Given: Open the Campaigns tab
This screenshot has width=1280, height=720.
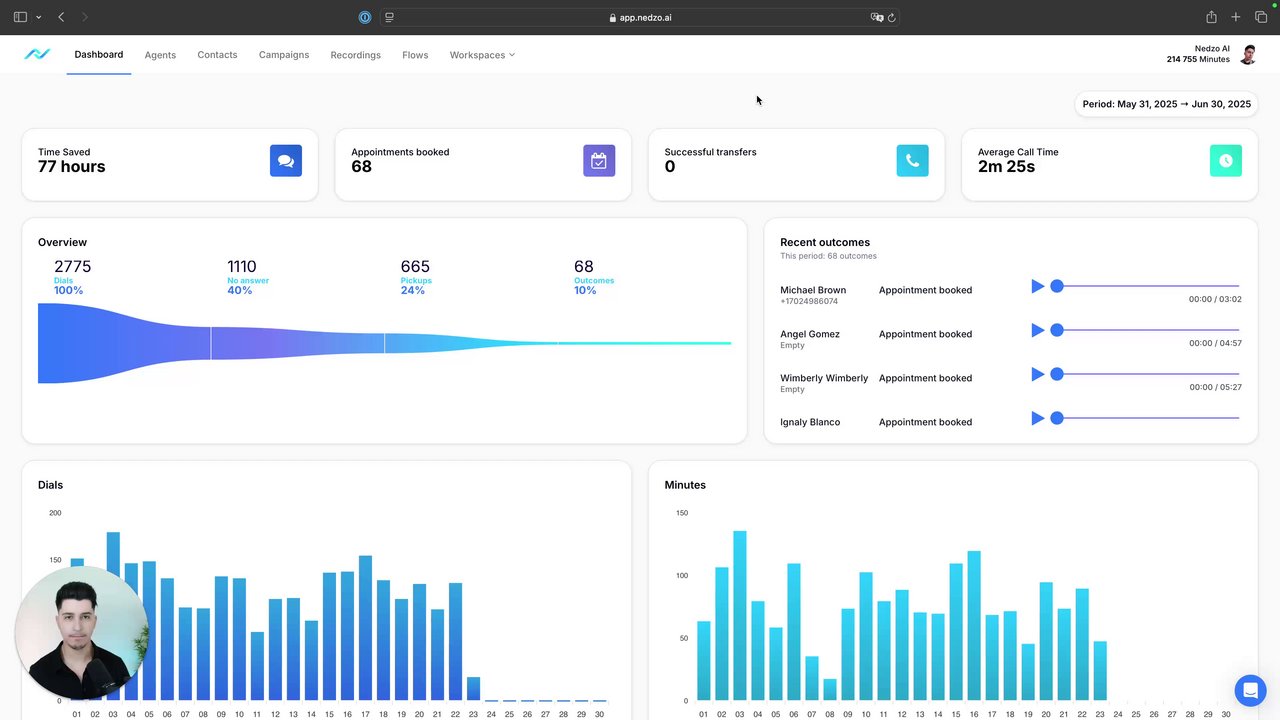Looking at the screenshot, I should [284, 55].
